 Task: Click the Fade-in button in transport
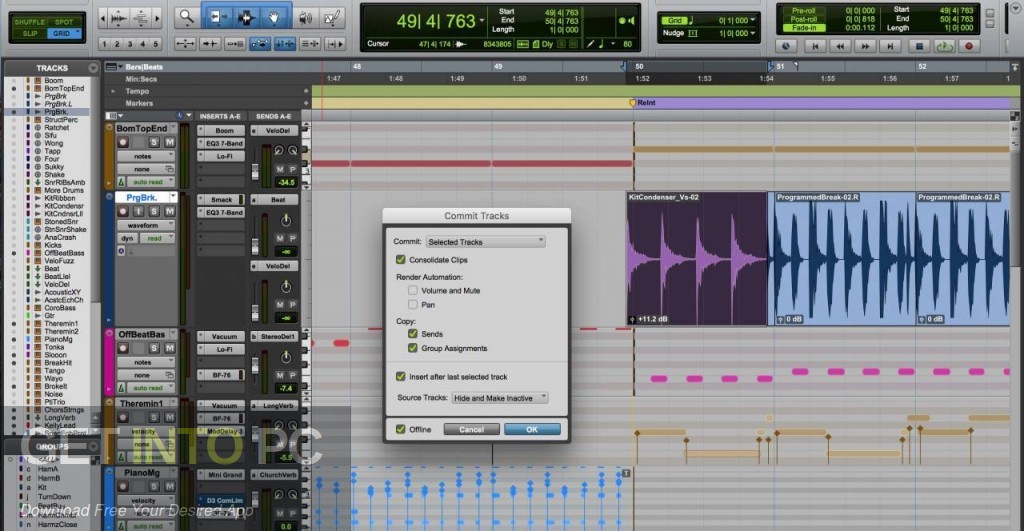pyautogui.click(x=804, y=28)
